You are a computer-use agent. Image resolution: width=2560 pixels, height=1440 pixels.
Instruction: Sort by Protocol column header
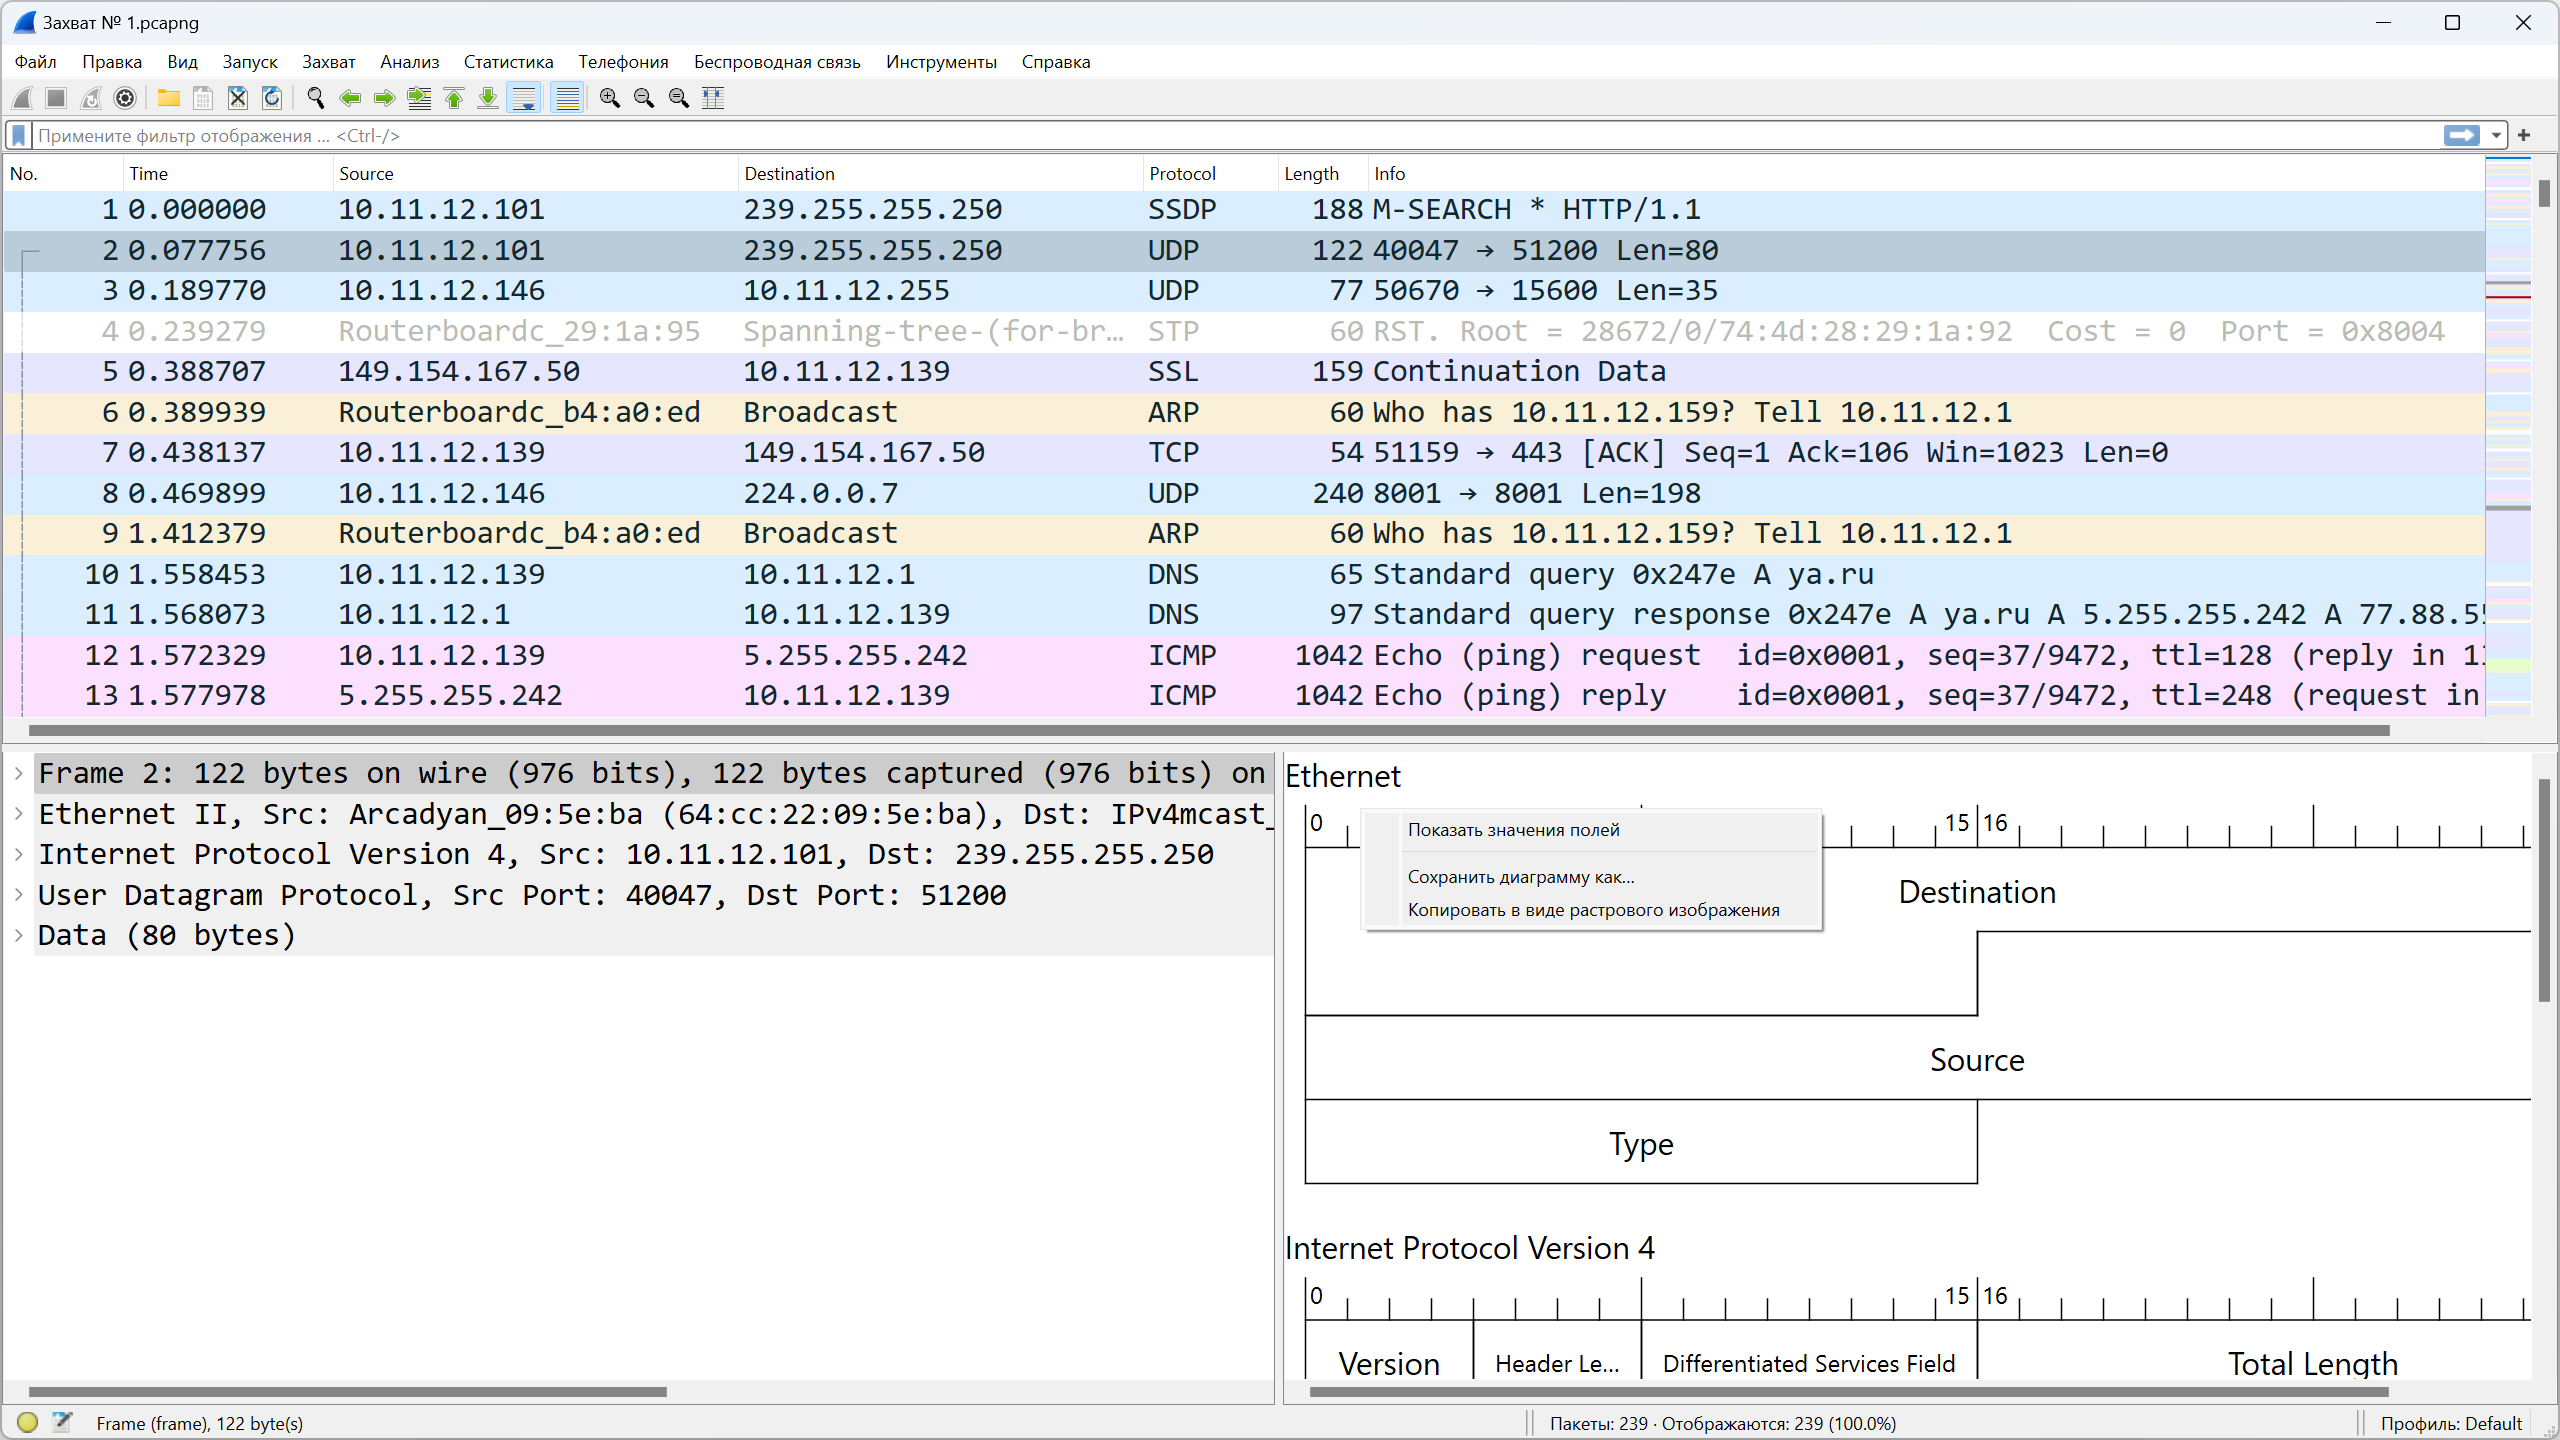click(x=1210, y=173)
